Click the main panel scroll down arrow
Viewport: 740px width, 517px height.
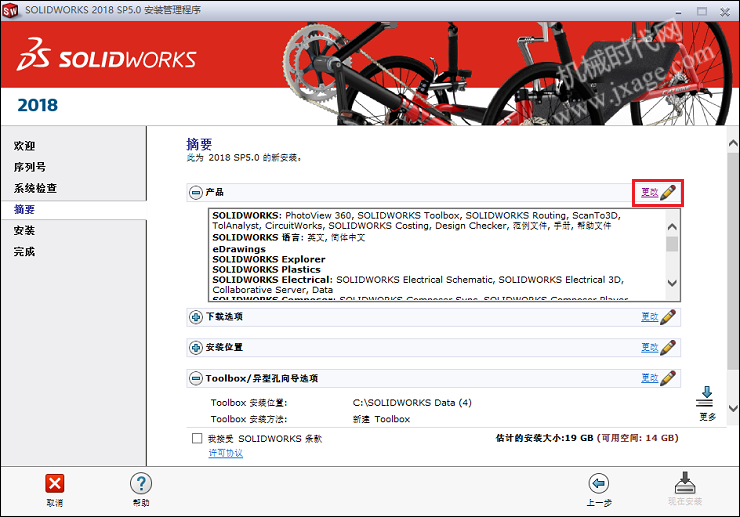[733, 408]
